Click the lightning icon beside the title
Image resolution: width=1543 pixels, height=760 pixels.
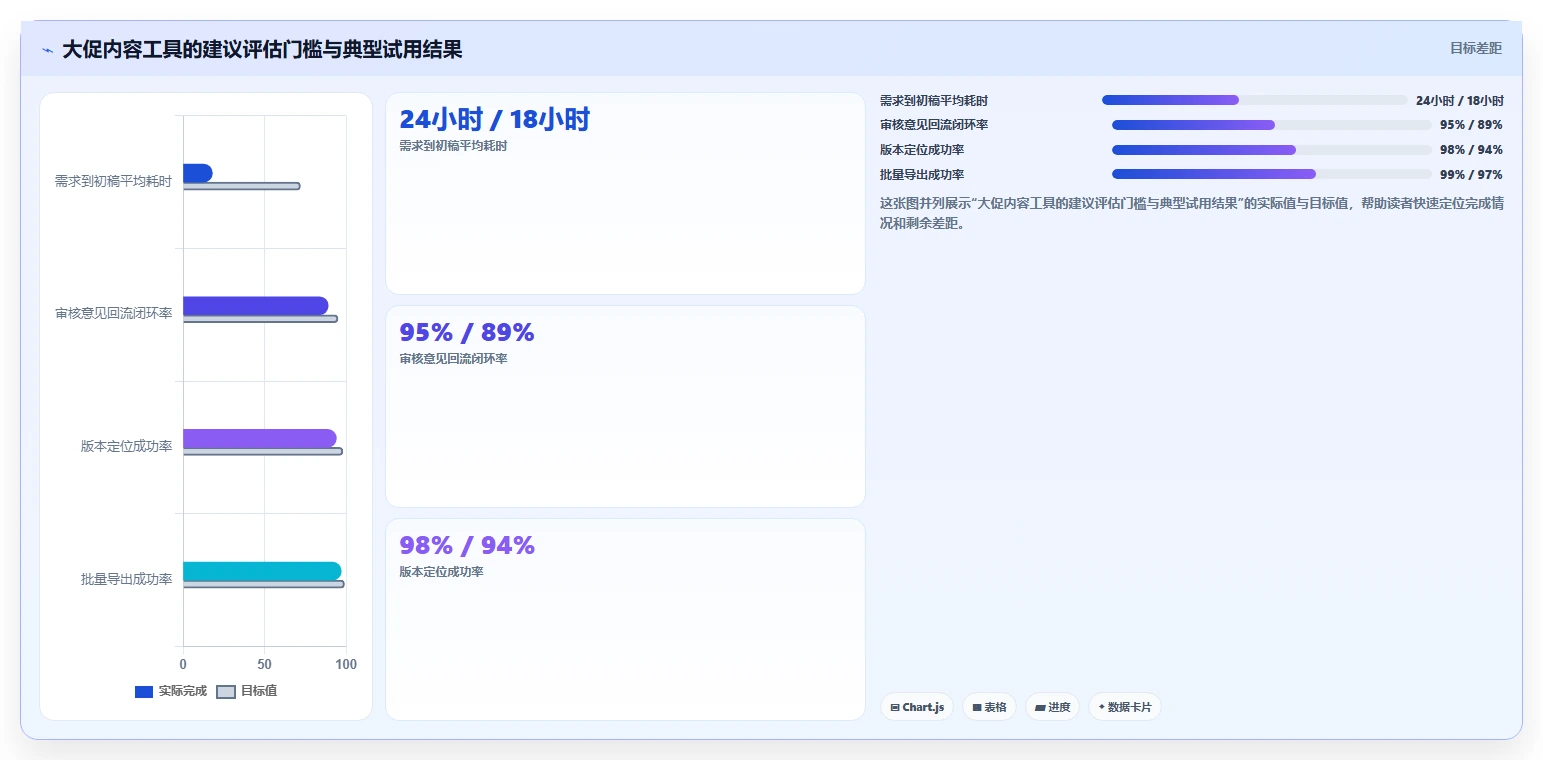tap(47, 50)
